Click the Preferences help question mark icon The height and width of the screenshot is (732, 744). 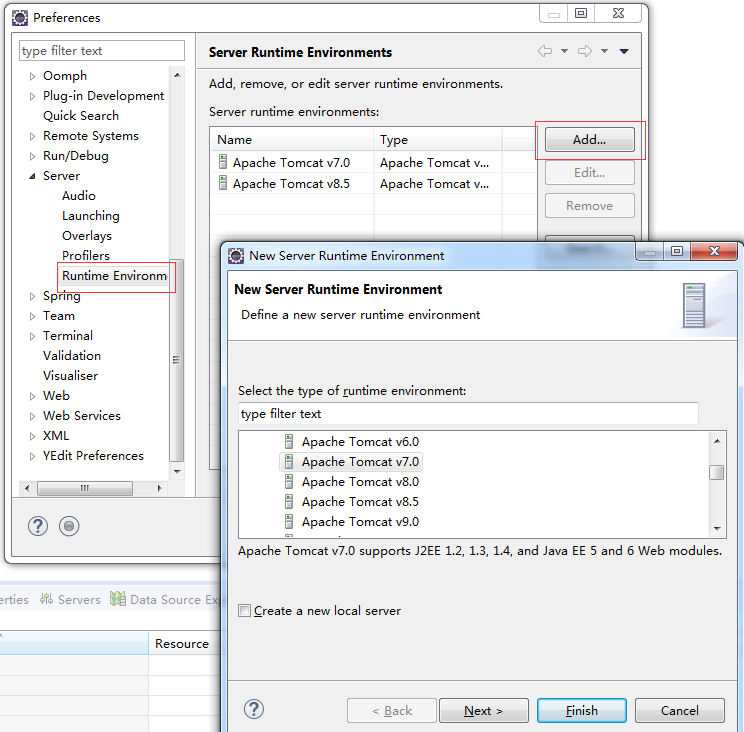pos(38,526)
